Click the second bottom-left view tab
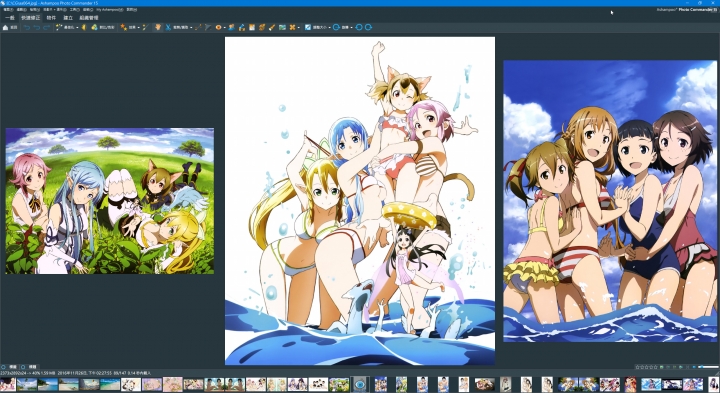Viewport: 720px width, 393px height. (30, 367)
